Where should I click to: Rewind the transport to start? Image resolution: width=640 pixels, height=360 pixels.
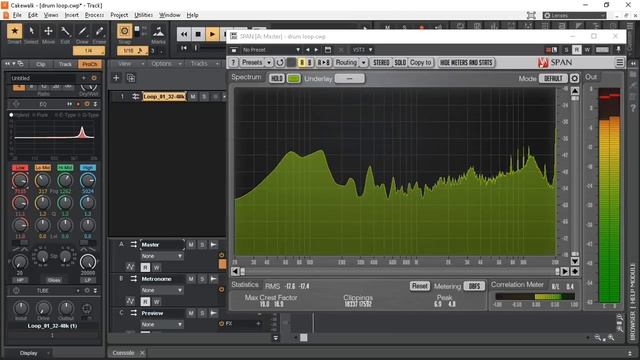click(x=184, y=34)
